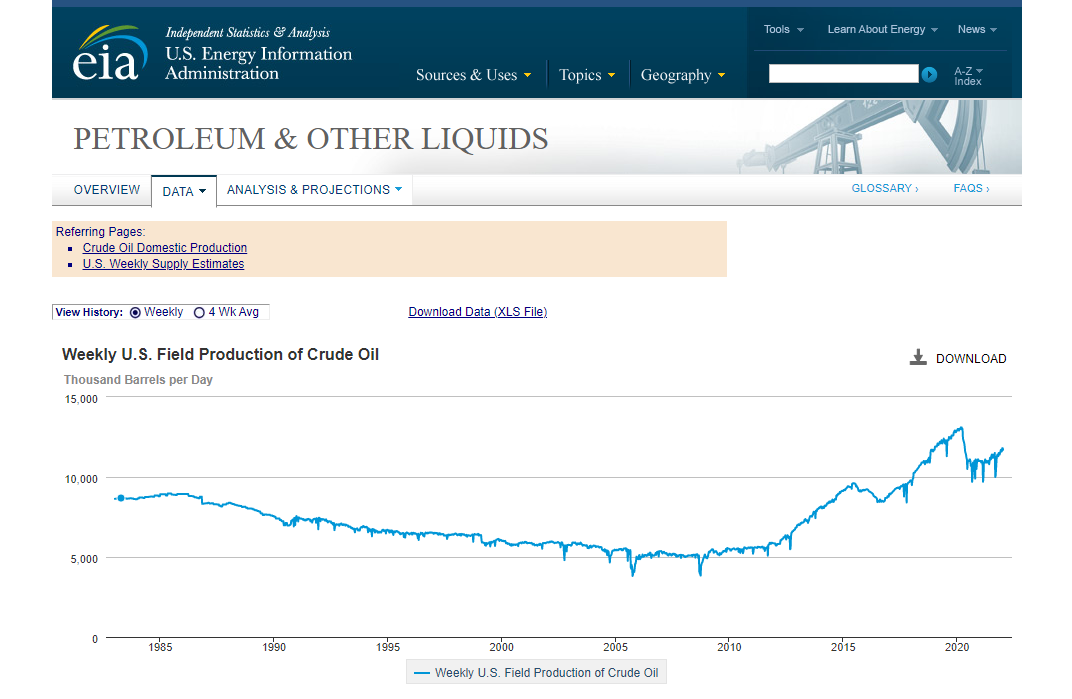Screen dimensions: 1072x699
Task: Click the legend line for Weekly Field Production
Action: pyautogui.click(x=422, y=673)
